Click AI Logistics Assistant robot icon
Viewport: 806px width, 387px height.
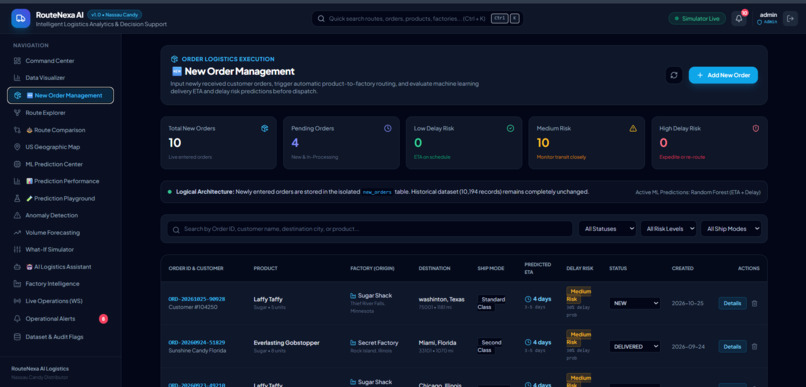click(x=17, y=267)
